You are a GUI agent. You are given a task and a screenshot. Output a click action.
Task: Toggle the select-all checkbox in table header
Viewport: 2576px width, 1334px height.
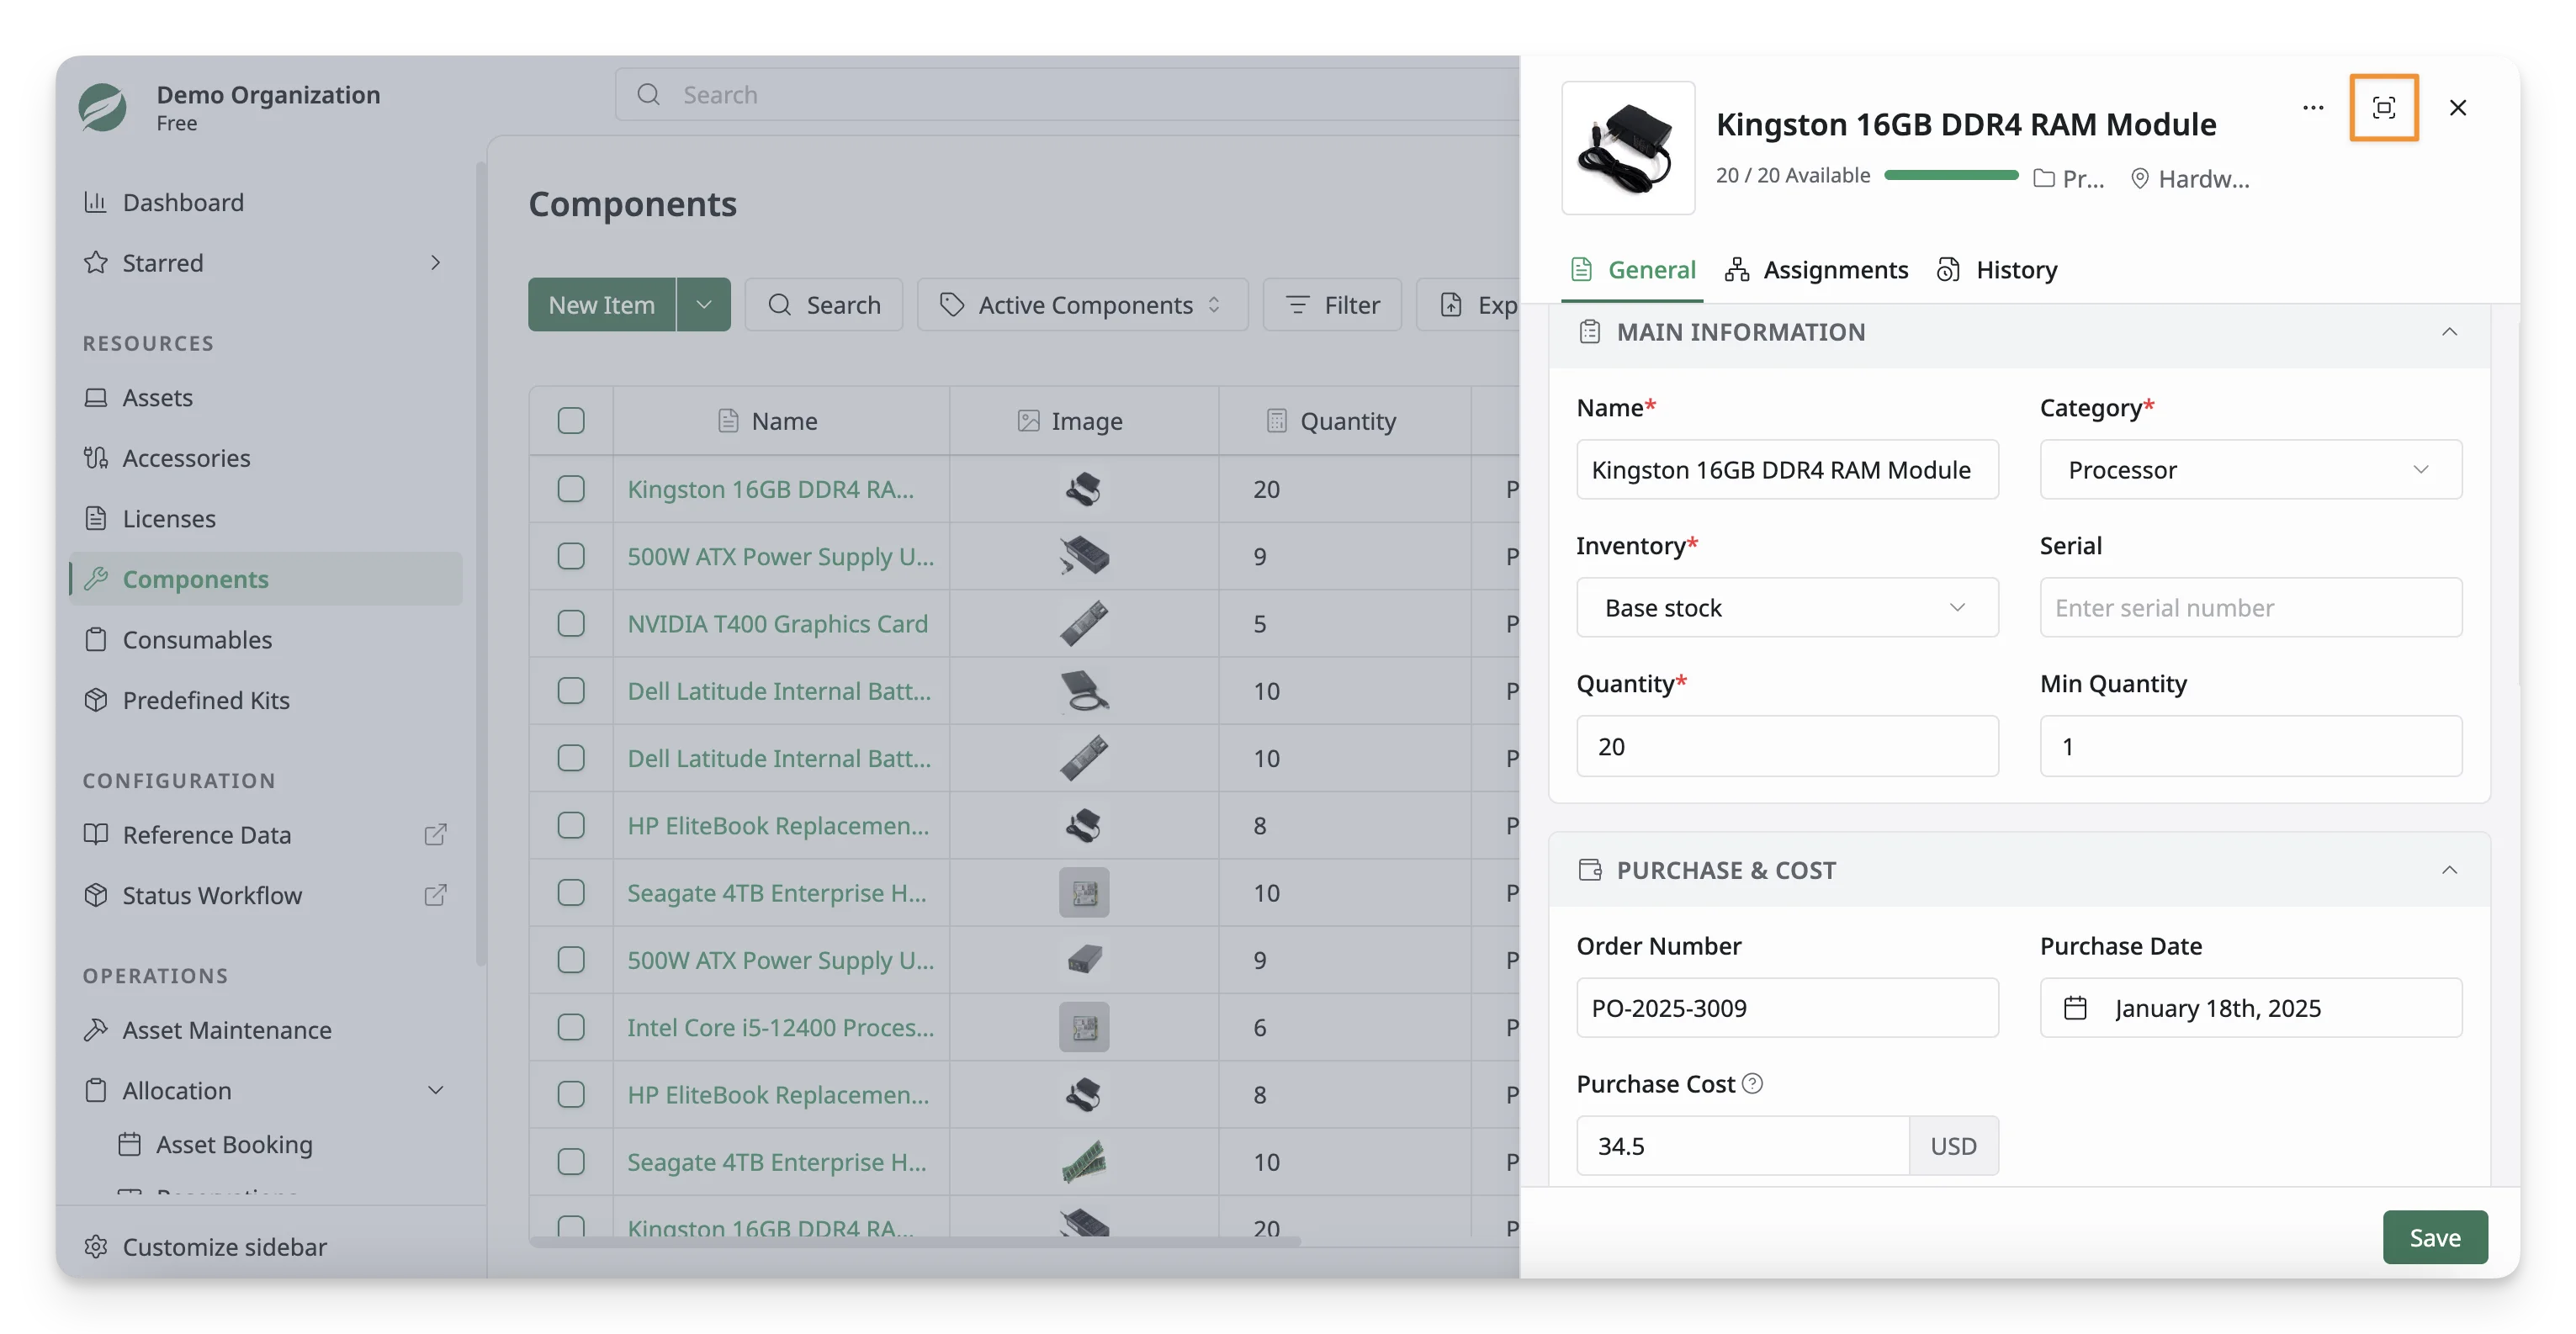[x=571, y=420]
